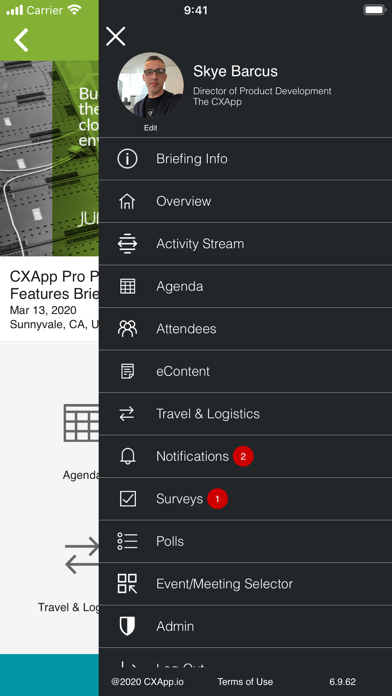Tap the red Surveys badge showing 1

218,499
